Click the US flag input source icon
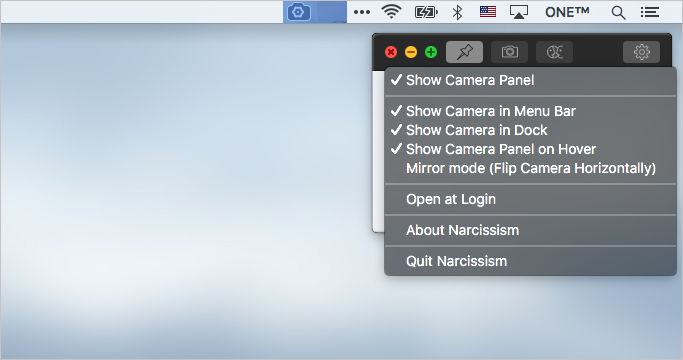 click(487, 12)
